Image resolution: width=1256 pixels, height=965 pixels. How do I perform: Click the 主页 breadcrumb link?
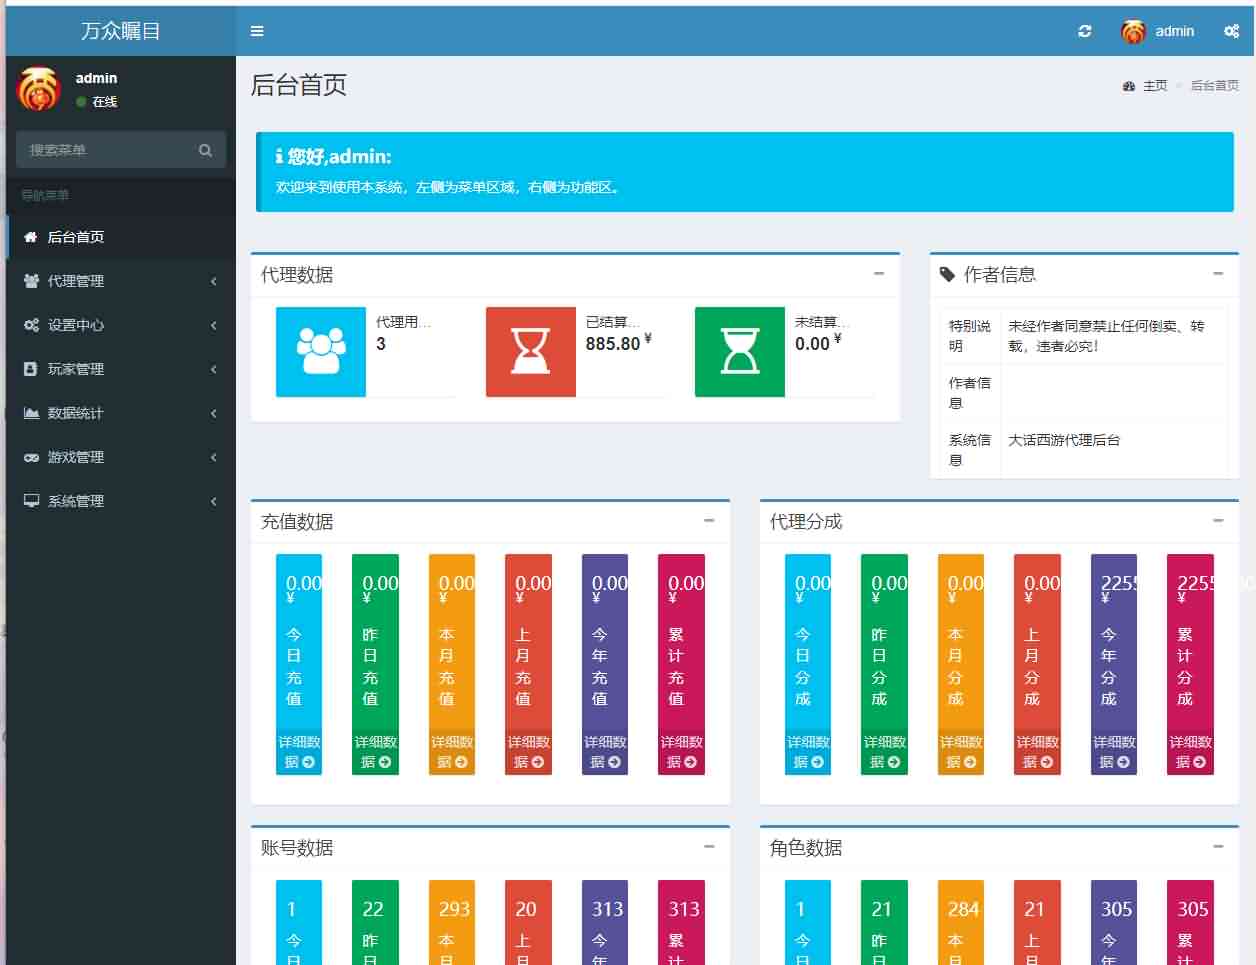1154,85
